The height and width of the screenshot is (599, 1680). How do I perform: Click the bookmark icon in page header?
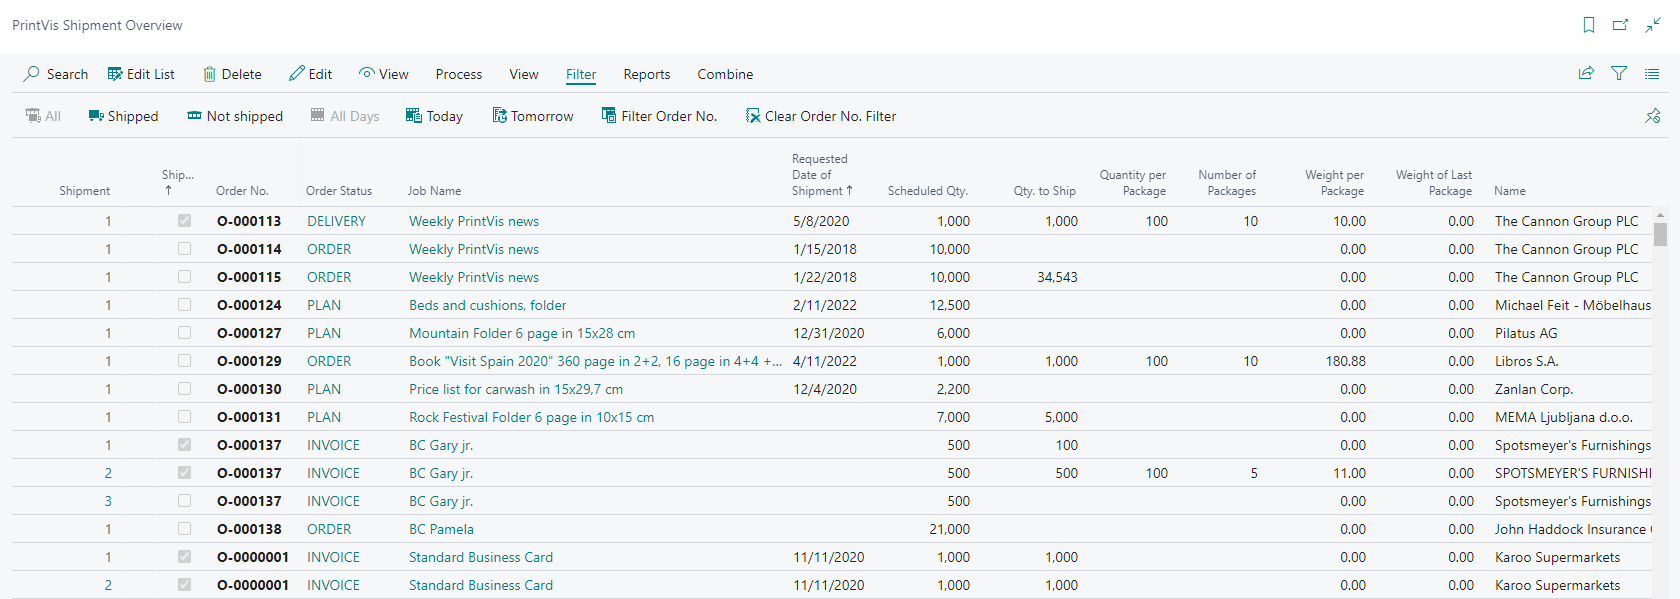1589,25
